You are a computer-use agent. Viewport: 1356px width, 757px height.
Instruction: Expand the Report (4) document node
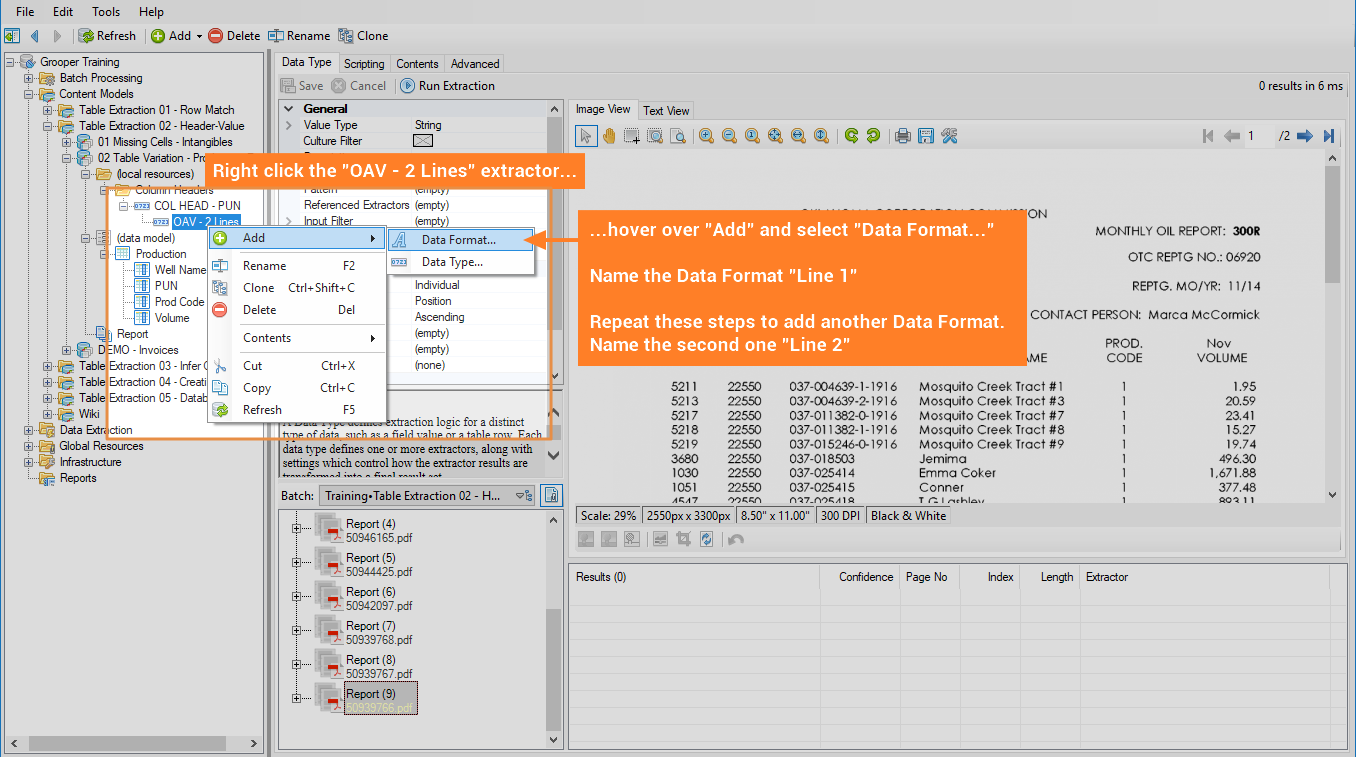tap(296, 529)
